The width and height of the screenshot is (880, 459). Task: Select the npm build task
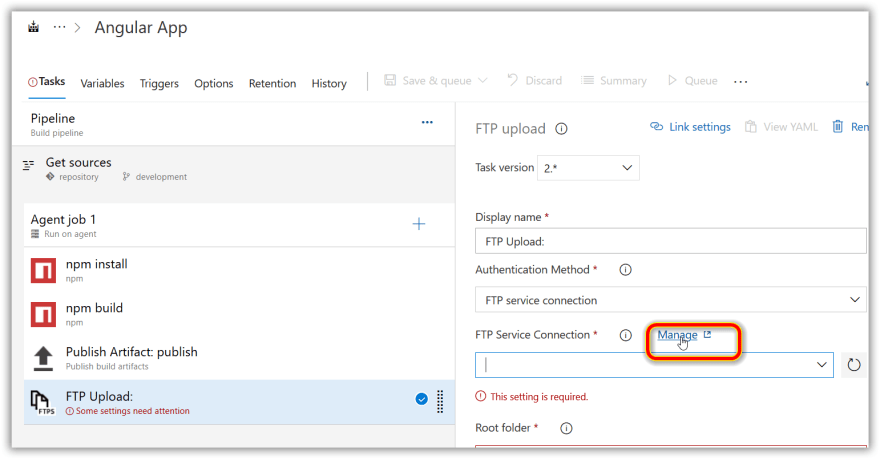tap(239, 314)
